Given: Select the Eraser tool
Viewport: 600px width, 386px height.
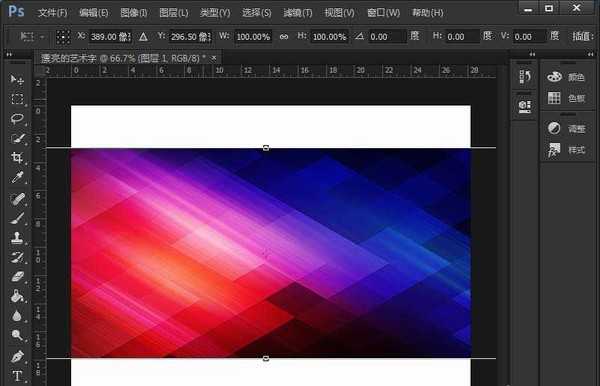Looking at the screenshot, I should pos(17,277).
